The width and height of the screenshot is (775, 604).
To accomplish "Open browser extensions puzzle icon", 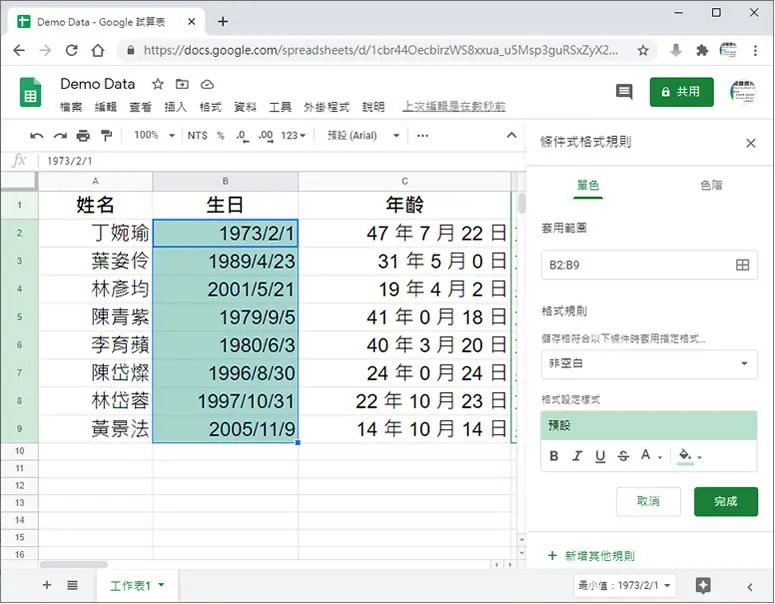I will [x=702, y=50].
